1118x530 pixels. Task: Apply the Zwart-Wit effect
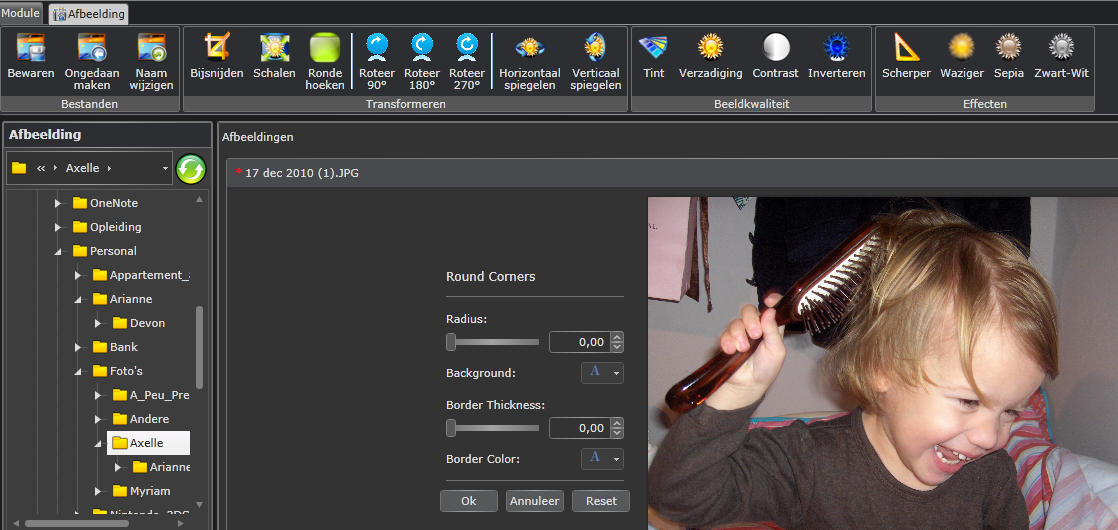(x=1061, y=47)
